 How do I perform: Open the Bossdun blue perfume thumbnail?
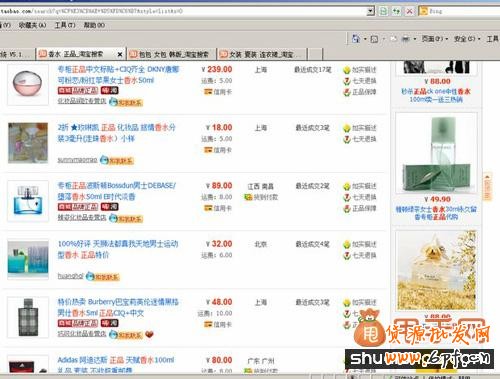point(28,201)
